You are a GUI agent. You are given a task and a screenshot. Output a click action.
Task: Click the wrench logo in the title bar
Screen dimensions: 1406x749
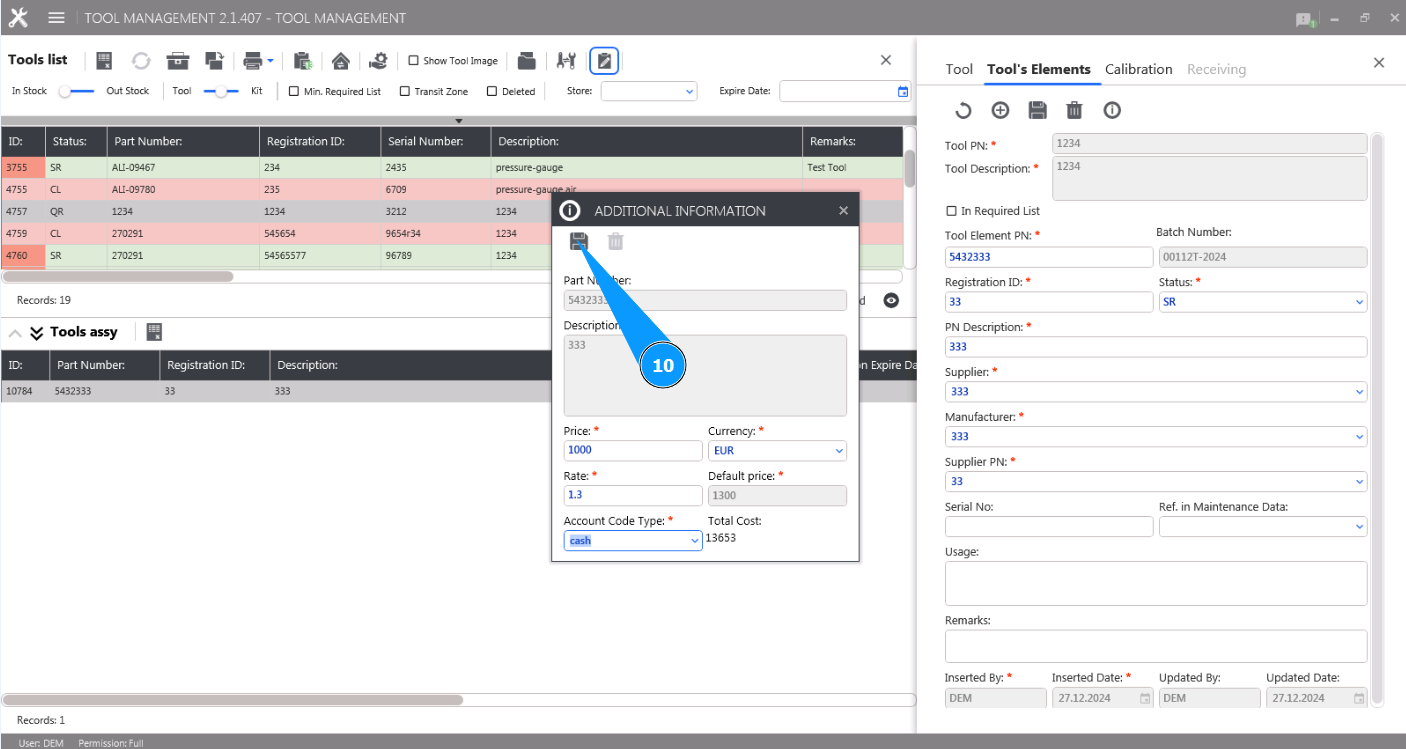(x=18, y=18)
